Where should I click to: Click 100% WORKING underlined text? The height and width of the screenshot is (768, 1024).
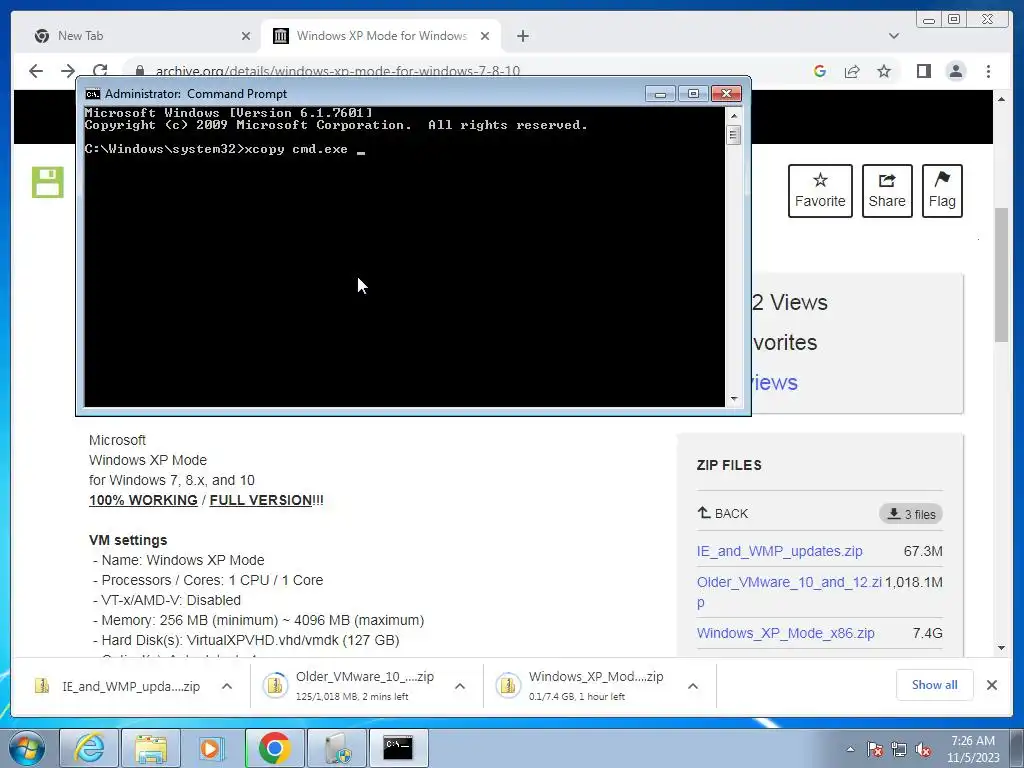coord(143,500)
